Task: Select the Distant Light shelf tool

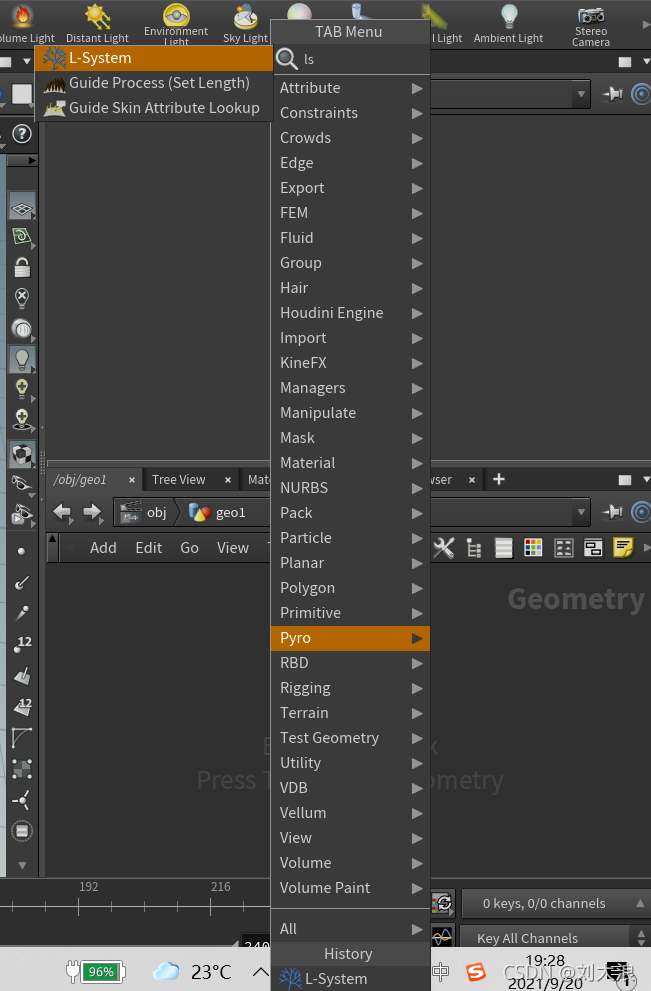Action: point(97,24)
